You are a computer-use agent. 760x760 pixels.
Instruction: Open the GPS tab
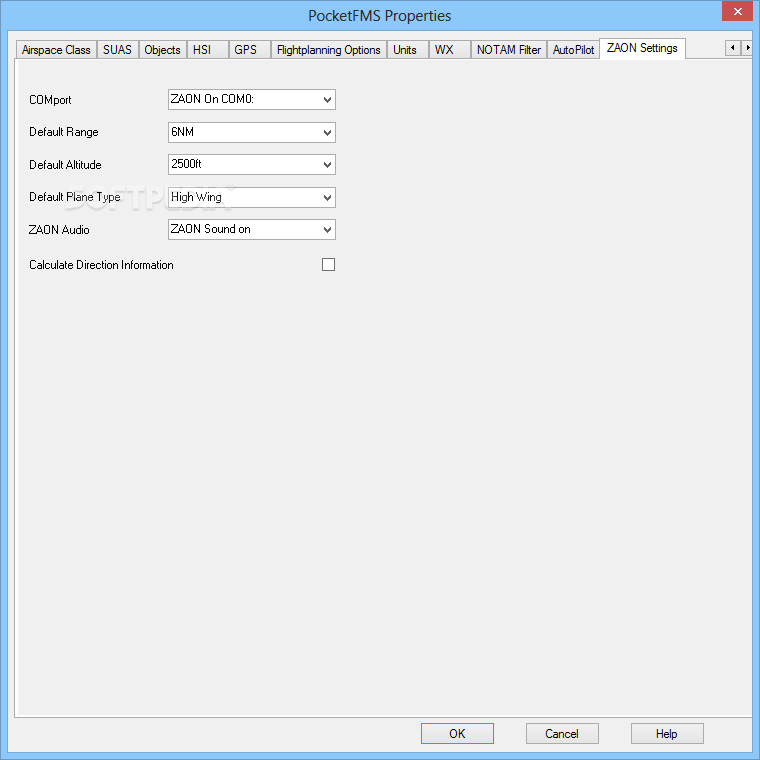point(249,50)
